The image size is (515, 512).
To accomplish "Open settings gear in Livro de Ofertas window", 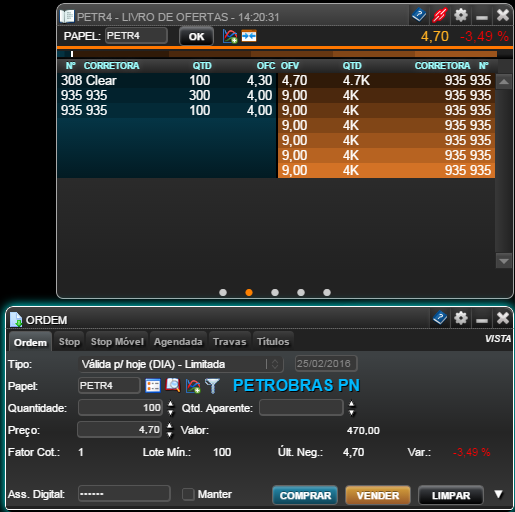I will point(461,15).
